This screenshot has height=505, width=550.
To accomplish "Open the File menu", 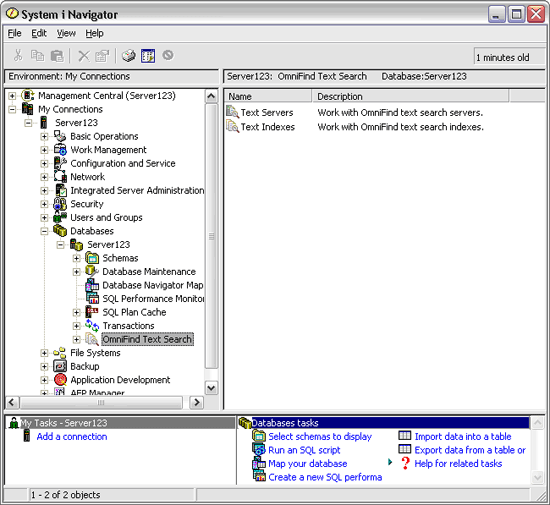I will coord(14,33).
